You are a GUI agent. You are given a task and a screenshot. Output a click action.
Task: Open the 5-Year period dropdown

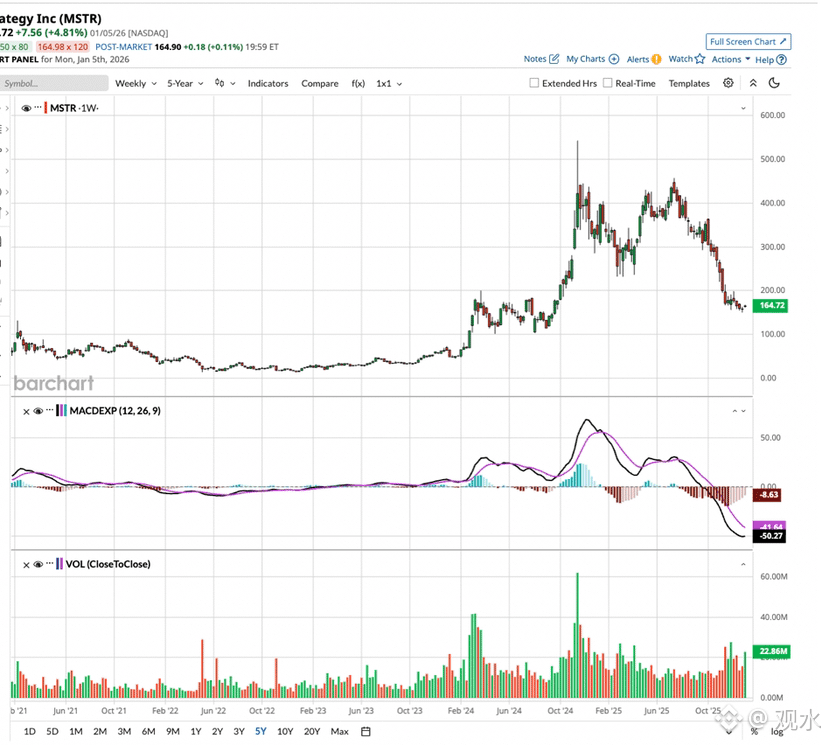point(185,84)
